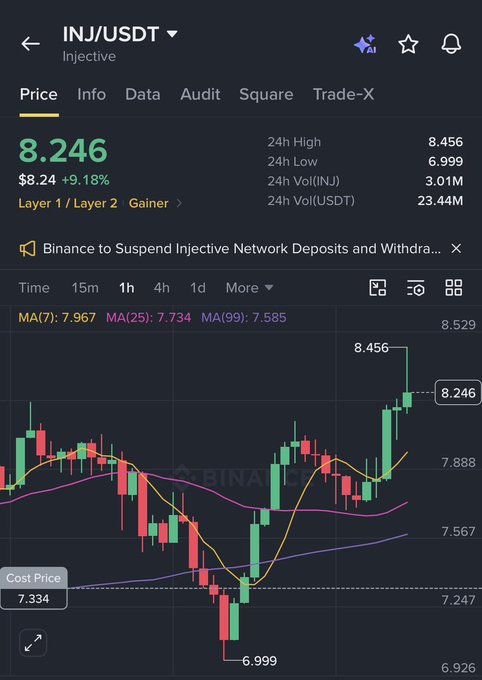482x680 pixels.
Task: Tap the 8.456 high marker on chart
Action: tap(371, 348)
